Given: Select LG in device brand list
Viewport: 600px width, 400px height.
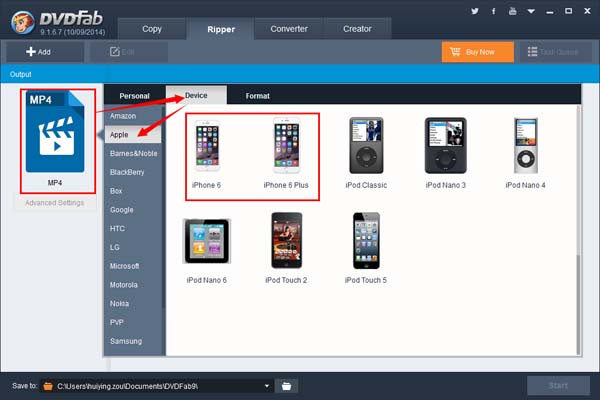Looking at the screenshot, I should pos(133,247).
